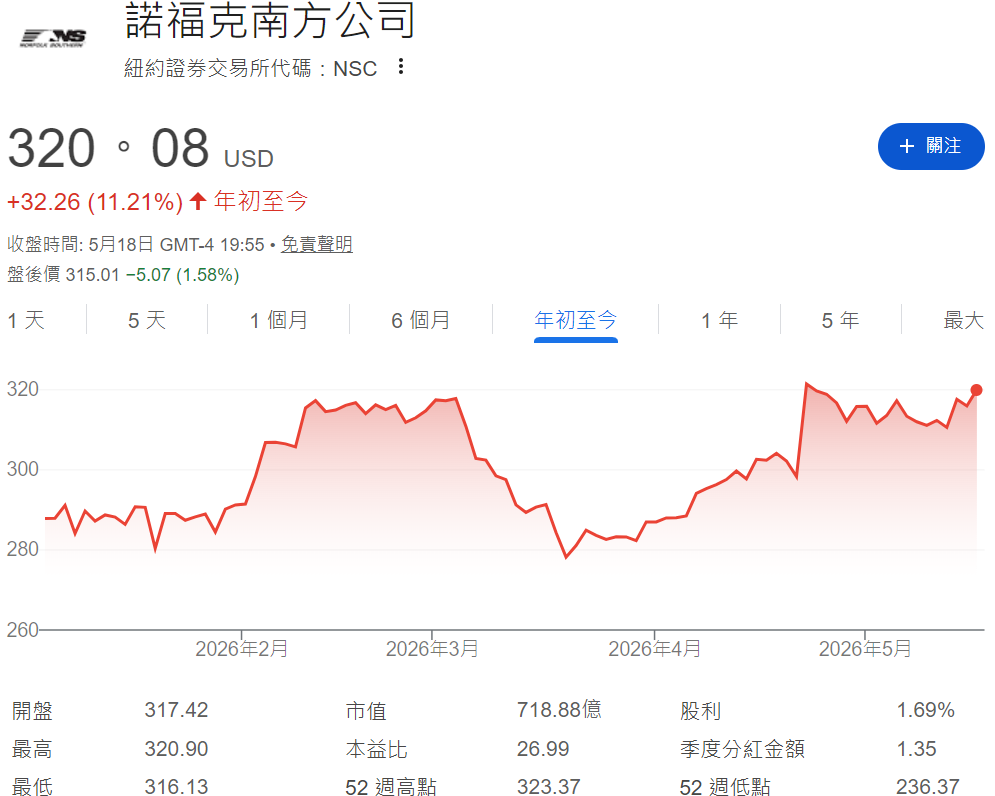Click the 諾福克南方公司 company title
995x796 pixels.
point(270,21)
